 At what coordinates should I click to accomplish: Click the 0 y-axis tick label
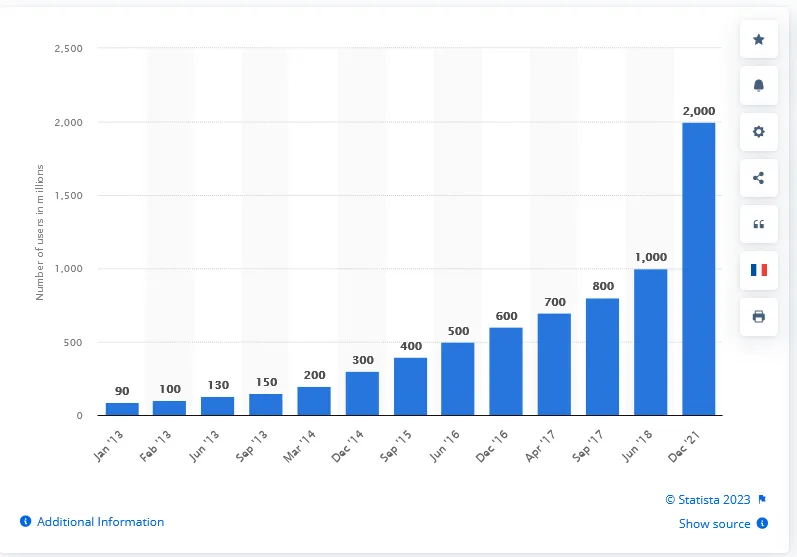click(x=79, y=416)
